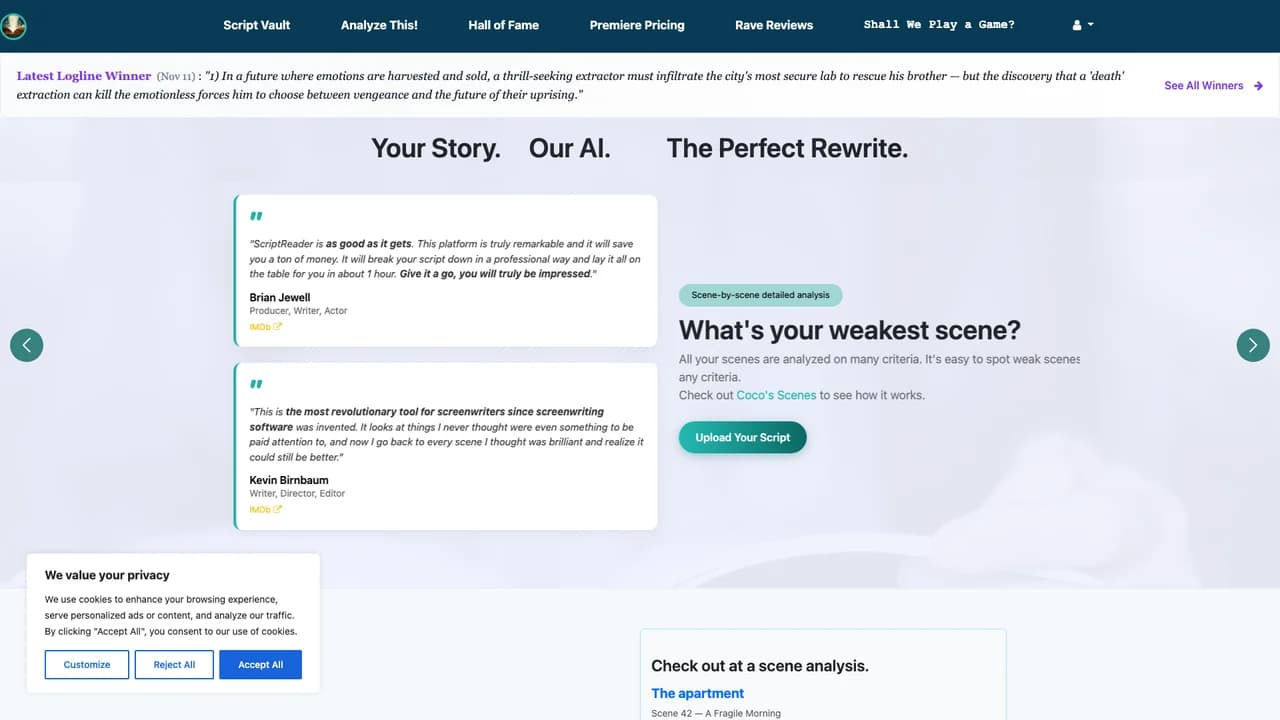
Task: Click Scene 42 — A Fragile Morning text
Action: [716, 713]
